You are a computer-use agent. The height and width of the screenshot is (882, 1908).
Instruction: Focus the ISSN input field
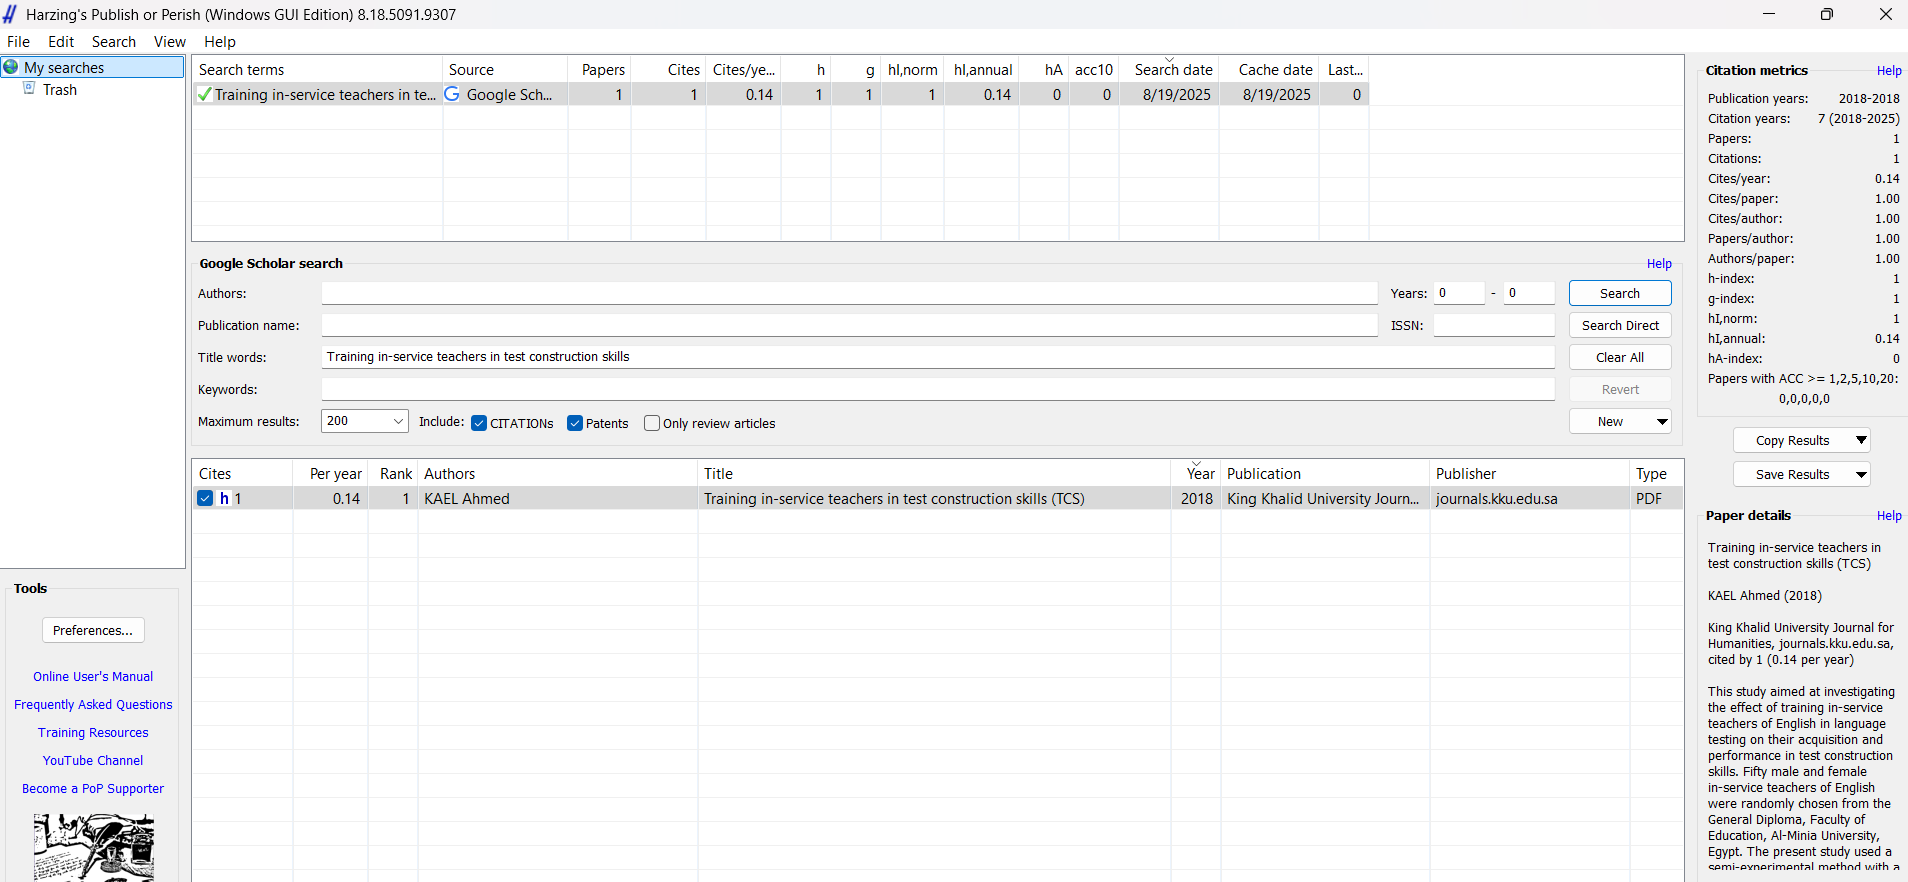tap(1494, 325)
